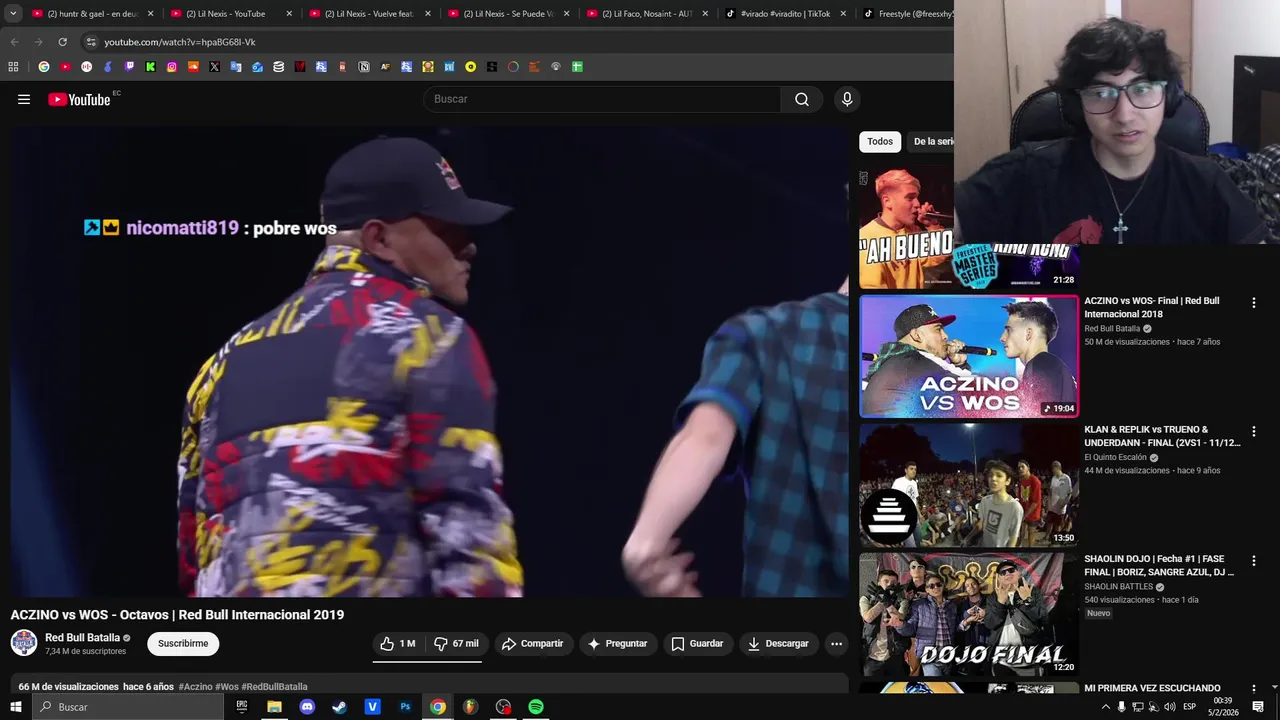The width and height of the screenshot is (1280, 720).
Task: Open options for SHAOLIN DOJO video
Action: (x=1254, y=560)
